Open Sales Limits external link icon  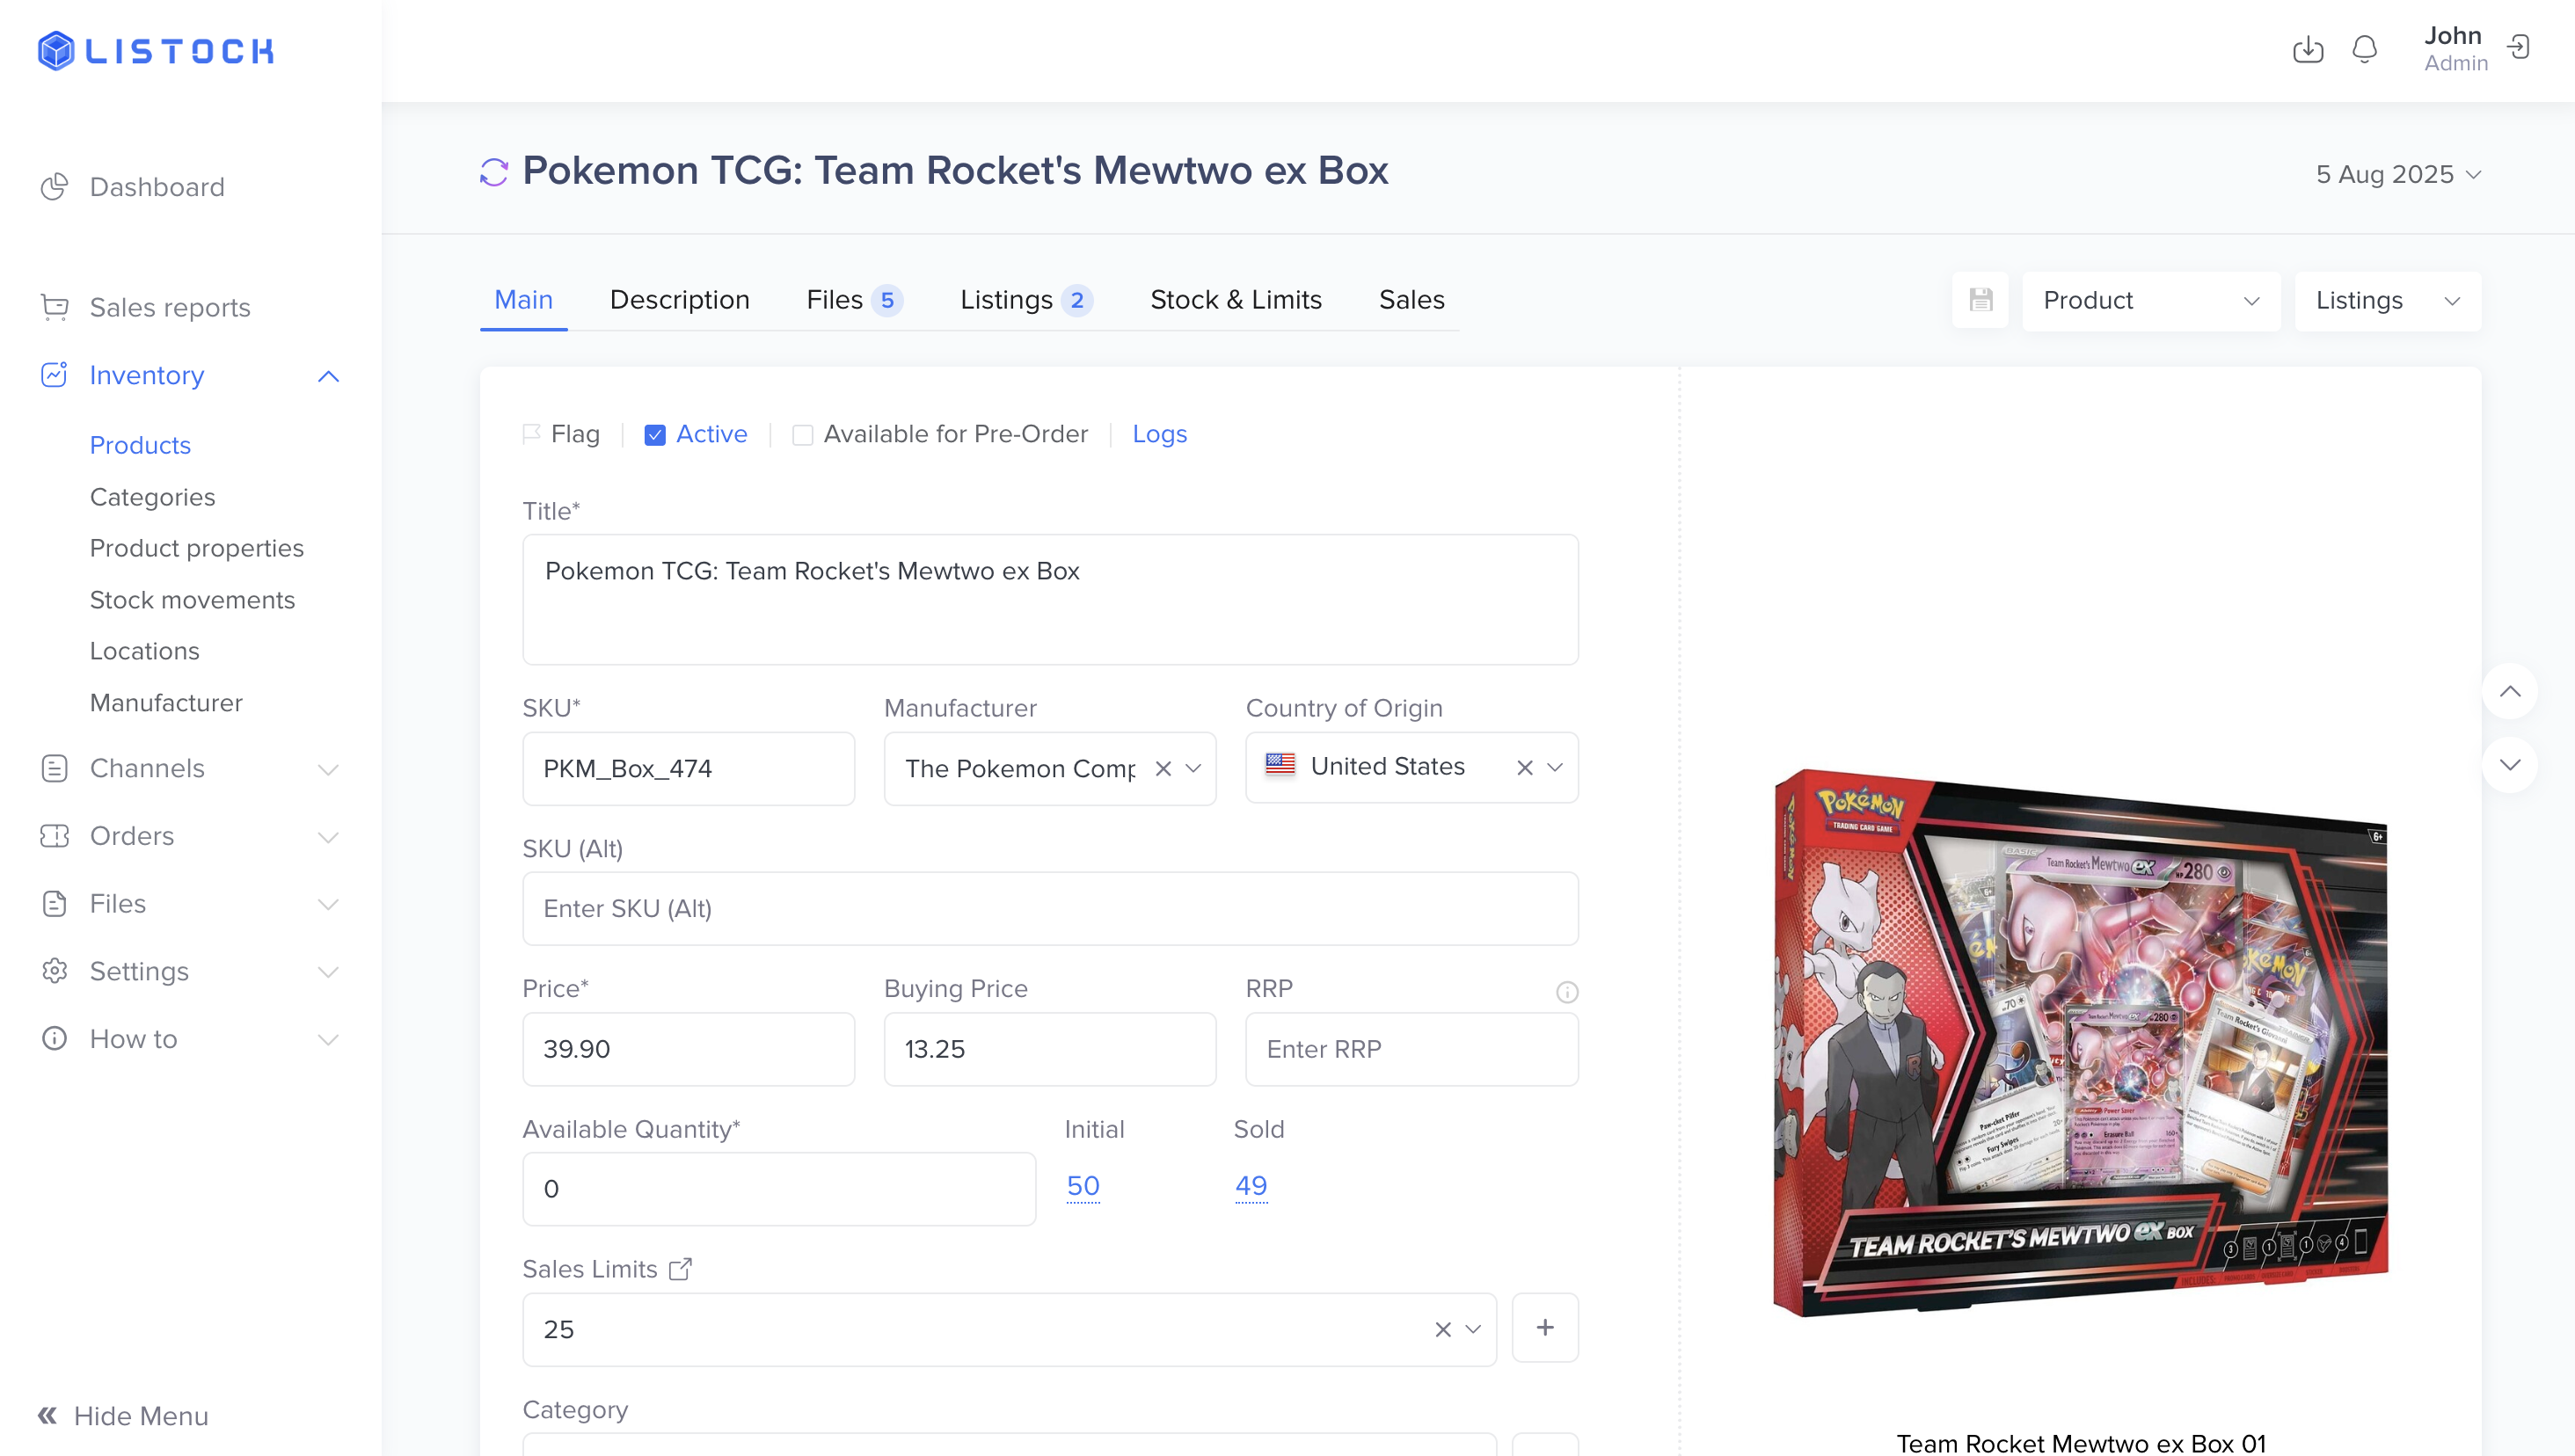point(680,1269)
